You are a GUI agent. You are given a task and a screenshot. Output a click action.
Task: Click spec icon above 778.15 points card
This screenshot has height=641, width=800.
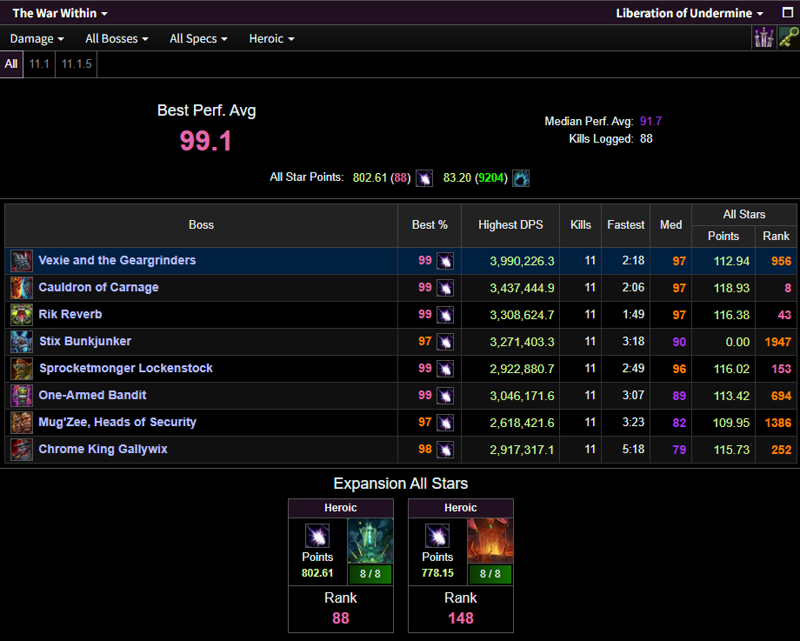tap(437, 536)
